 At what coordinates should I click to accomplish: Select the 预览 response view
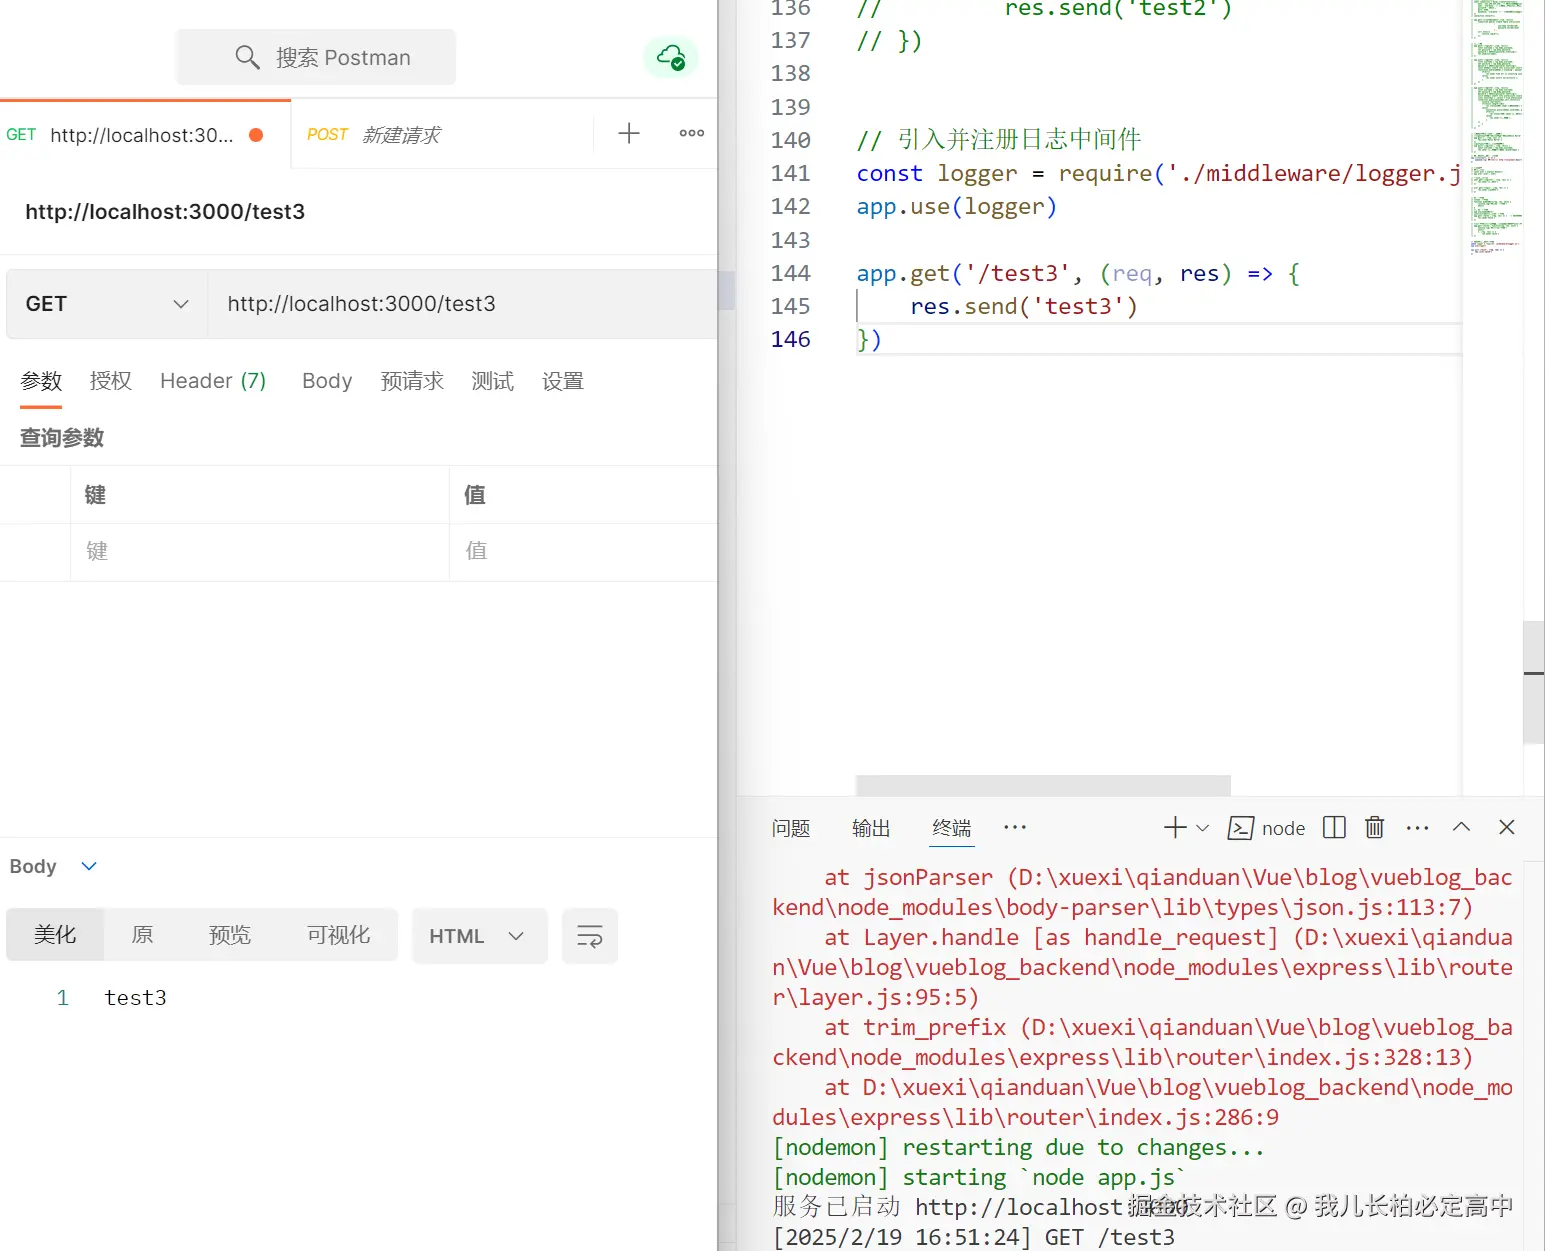point(229,935)
